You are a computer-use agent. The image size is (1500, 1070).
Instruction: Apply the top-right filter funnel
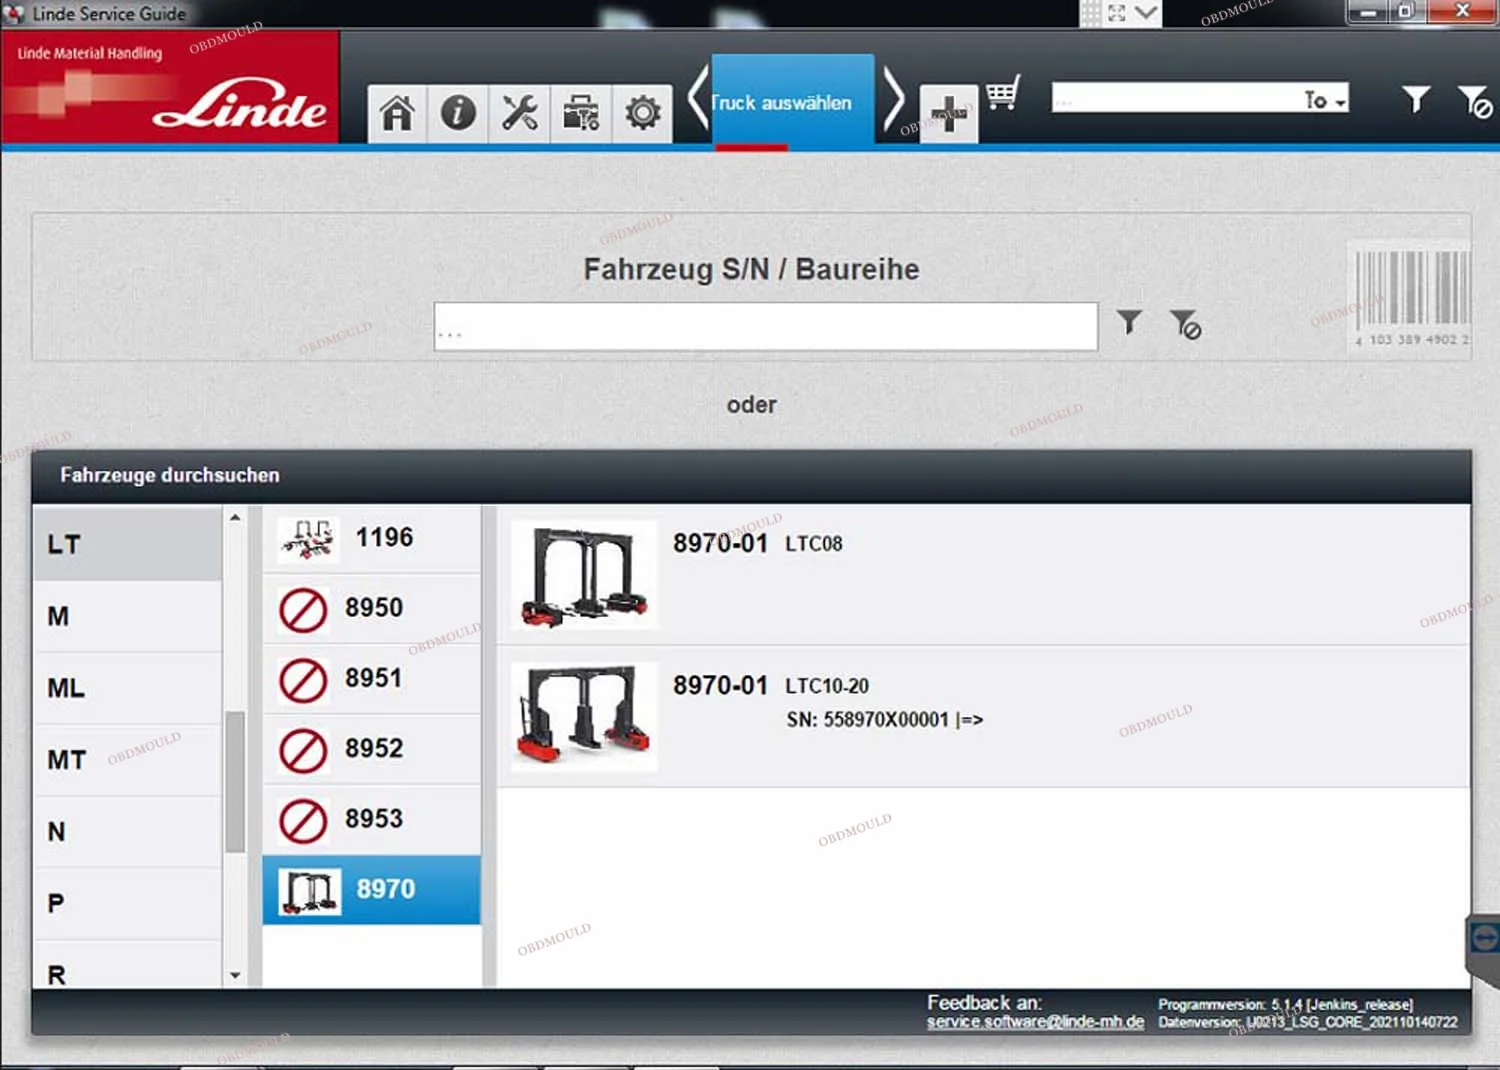[x=1416, y=98]
